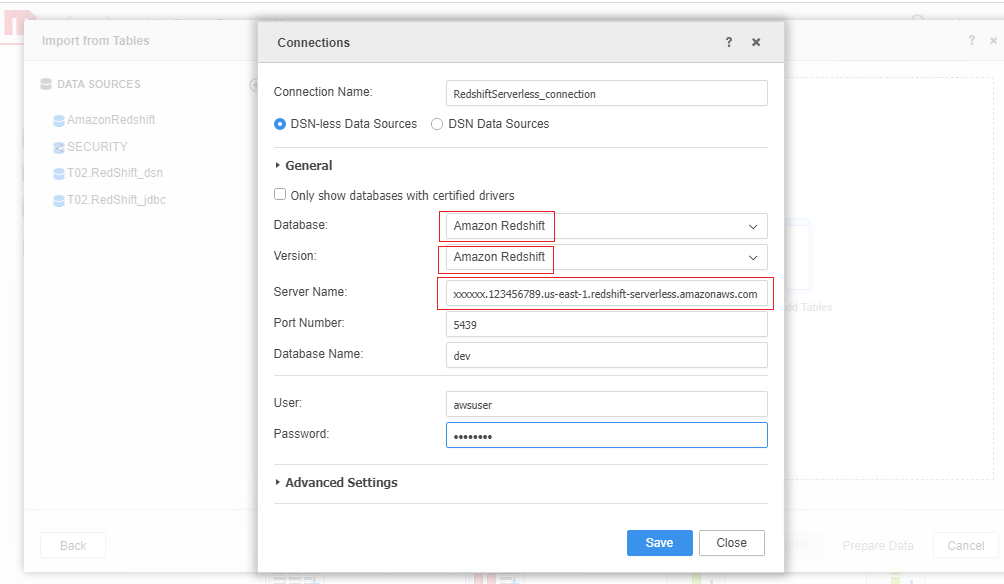Click the DATA SOURCES database icon
This screenshot has width=1004, height=584.
[x=45, y=85]
